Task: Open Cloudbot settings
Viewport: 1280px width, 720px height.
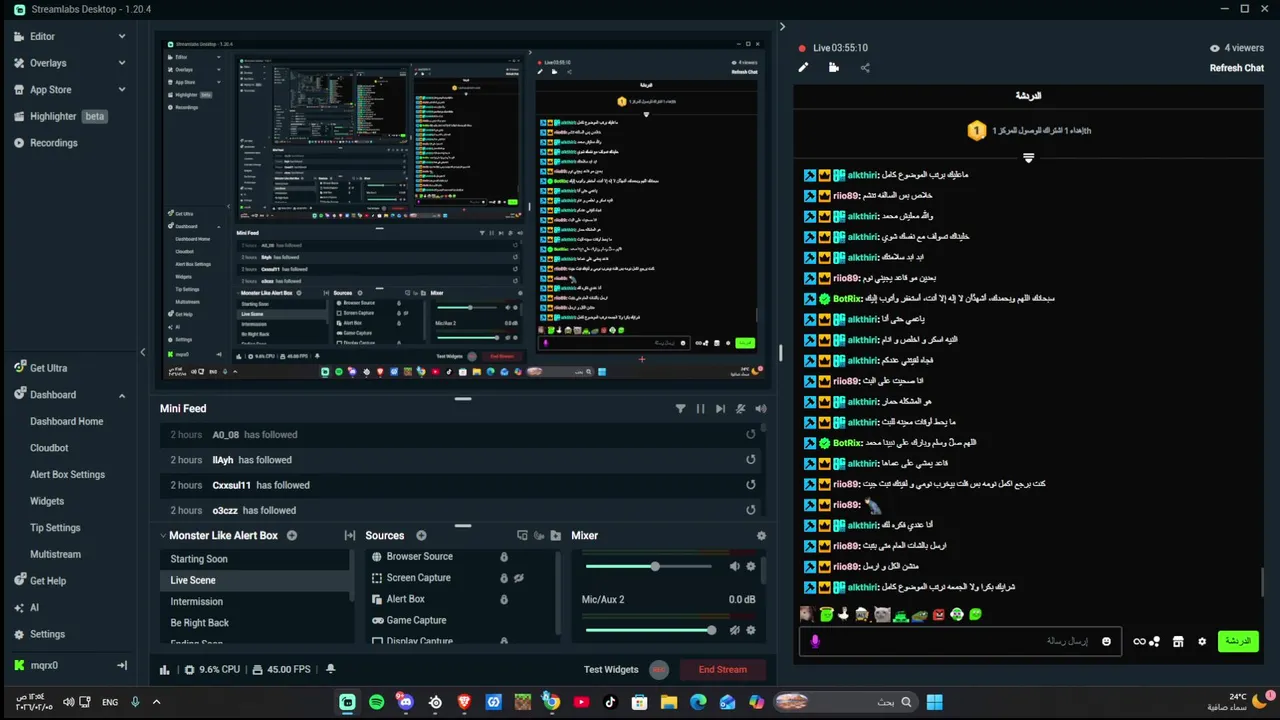Action: [x=49, y=448]
